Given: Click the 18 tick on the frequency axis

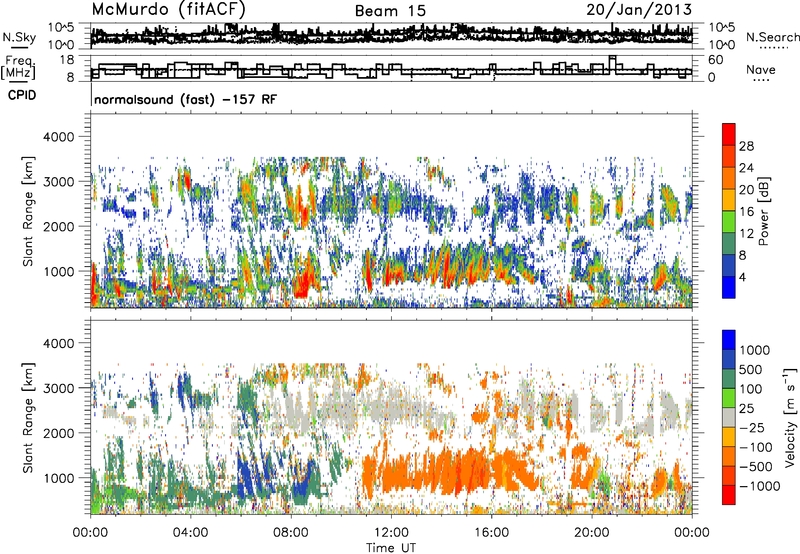Looking at the screenshot, I should 67,60.
